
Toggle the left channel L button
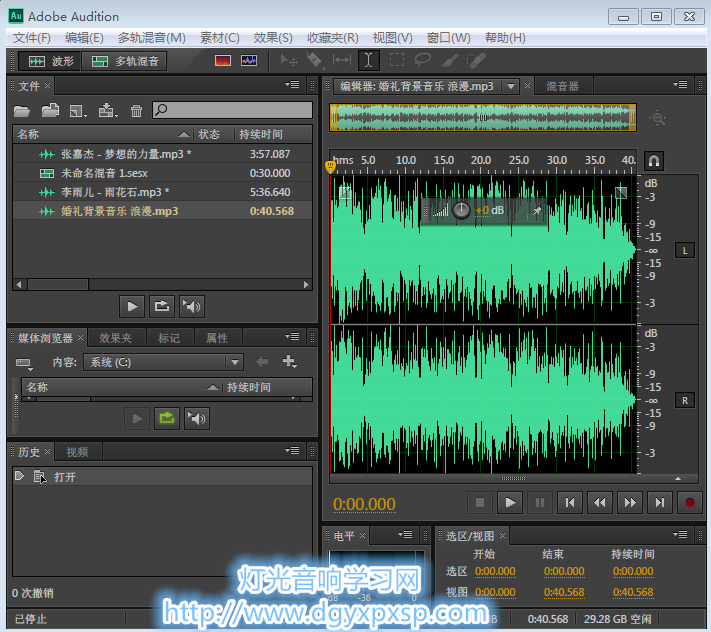685,250
